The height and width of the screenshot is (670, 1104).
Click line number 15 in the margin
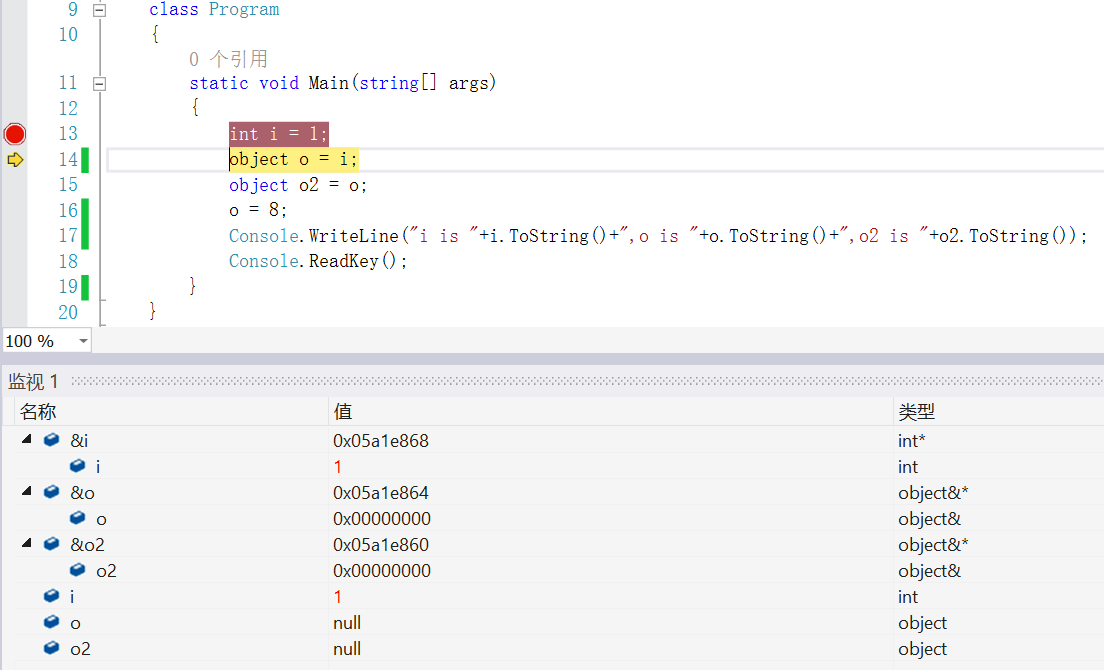tap(68, 185)
